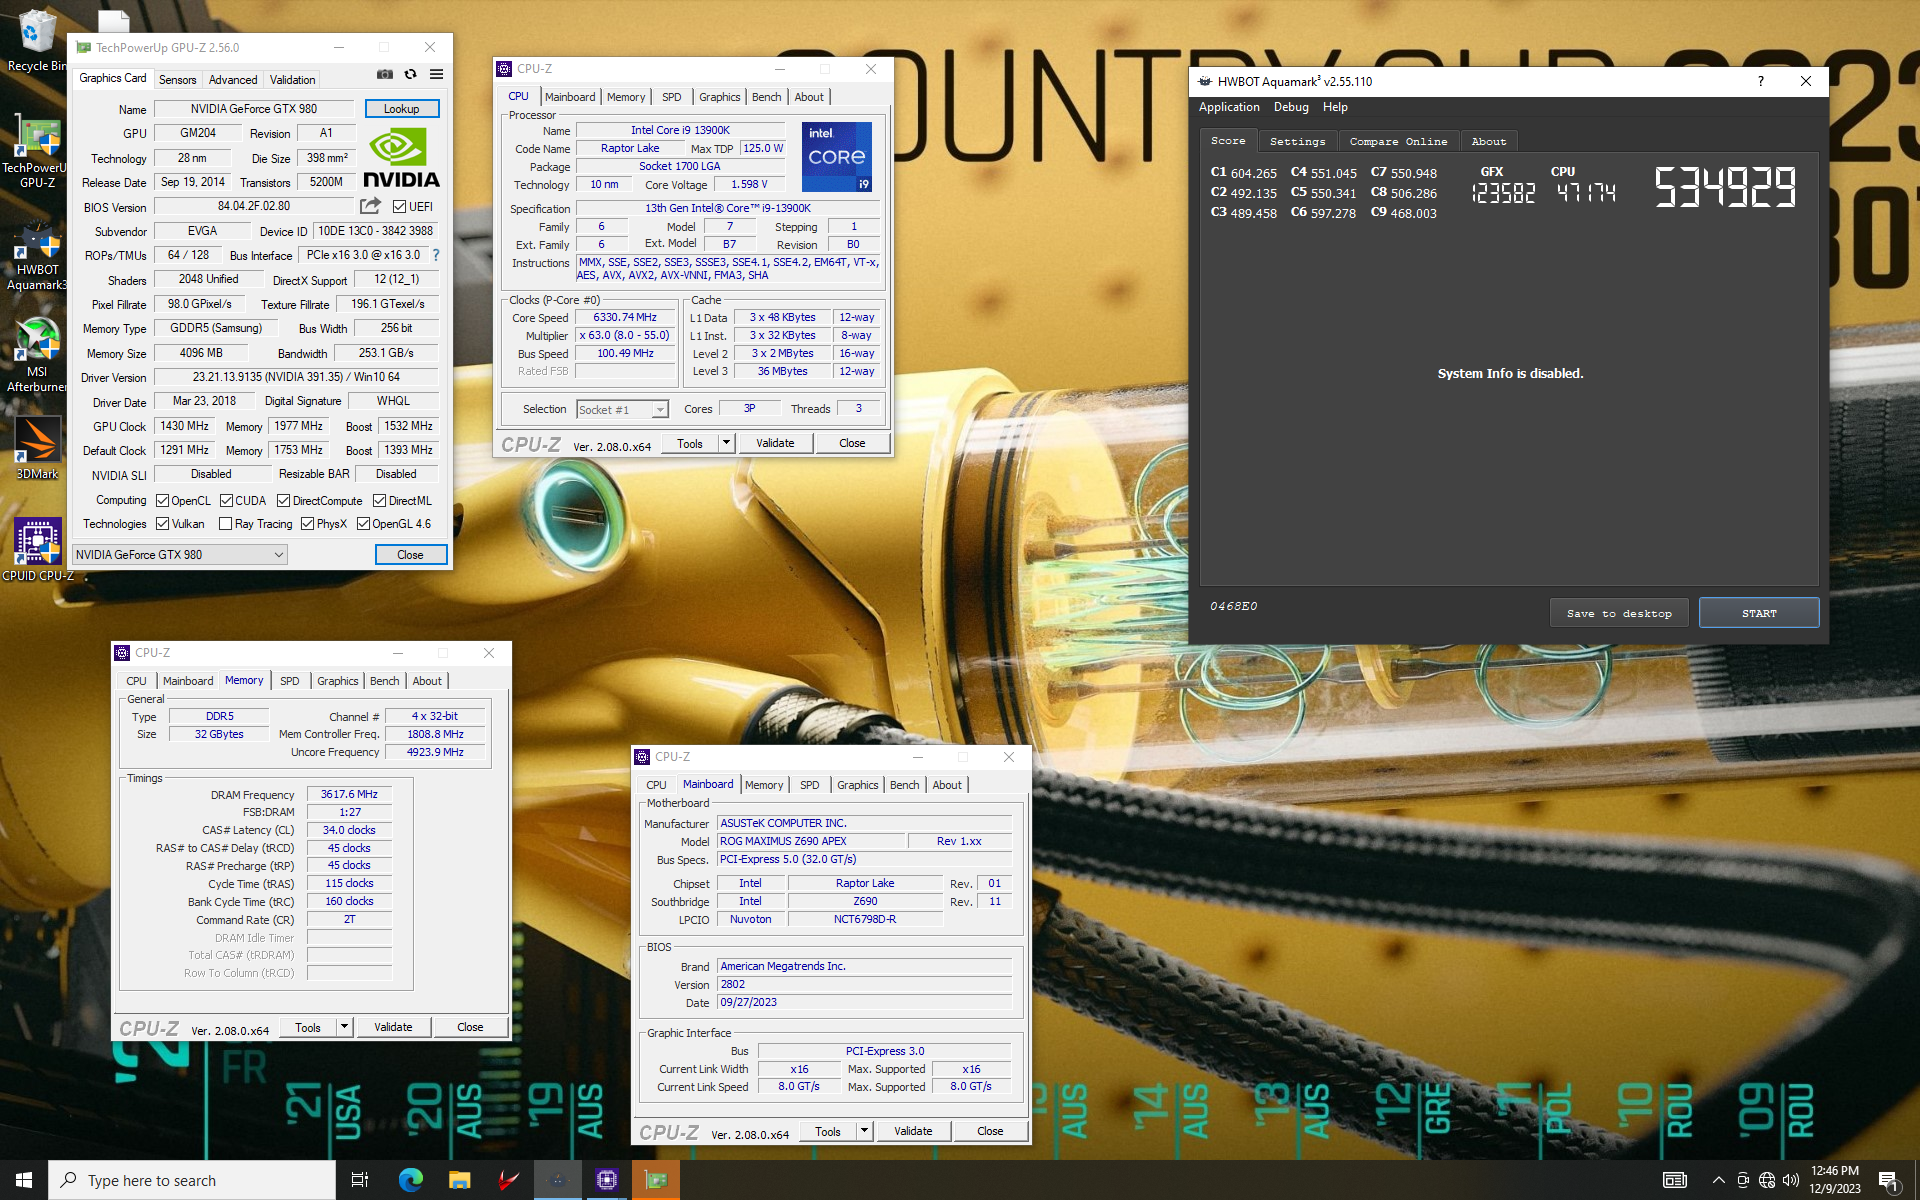This screenshot has height=1200, width=1920.
Task: Click Save to desktop button
Action: [x=1619, y=613]
